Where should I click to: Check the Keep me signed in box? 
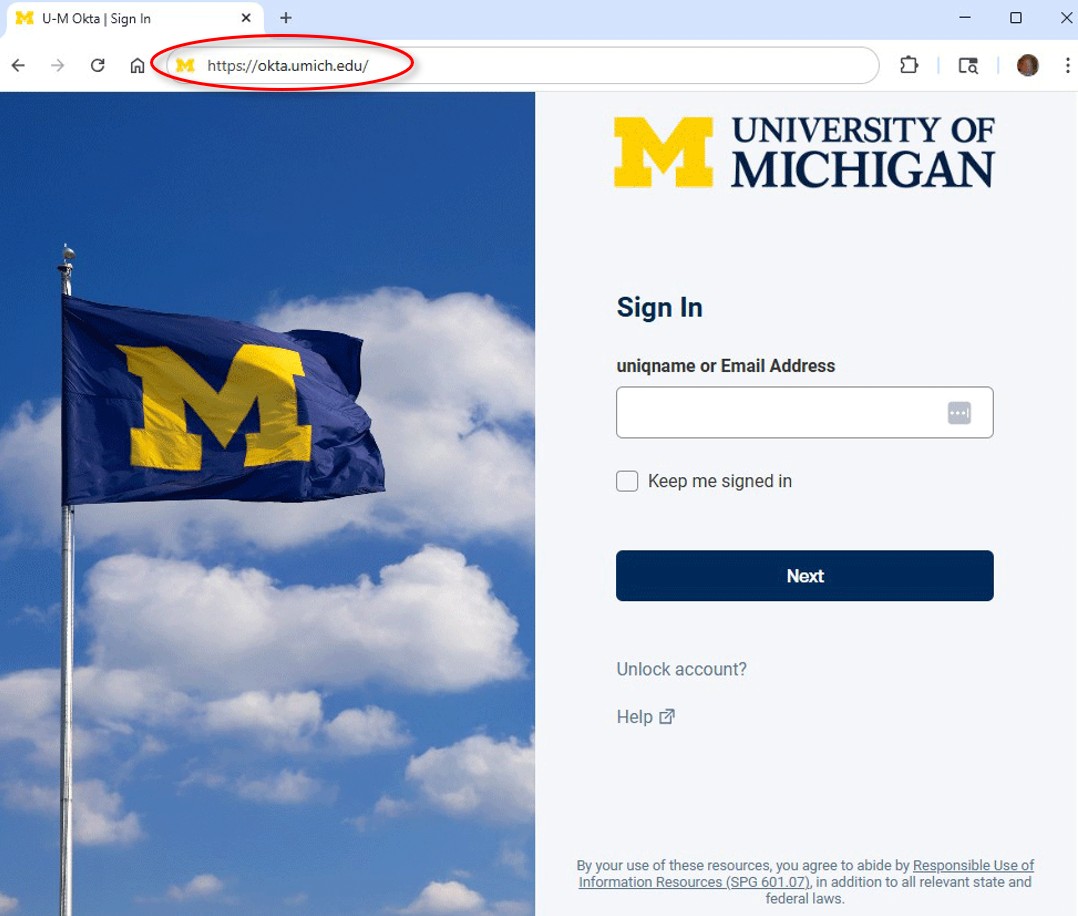[x=627, y=481]
